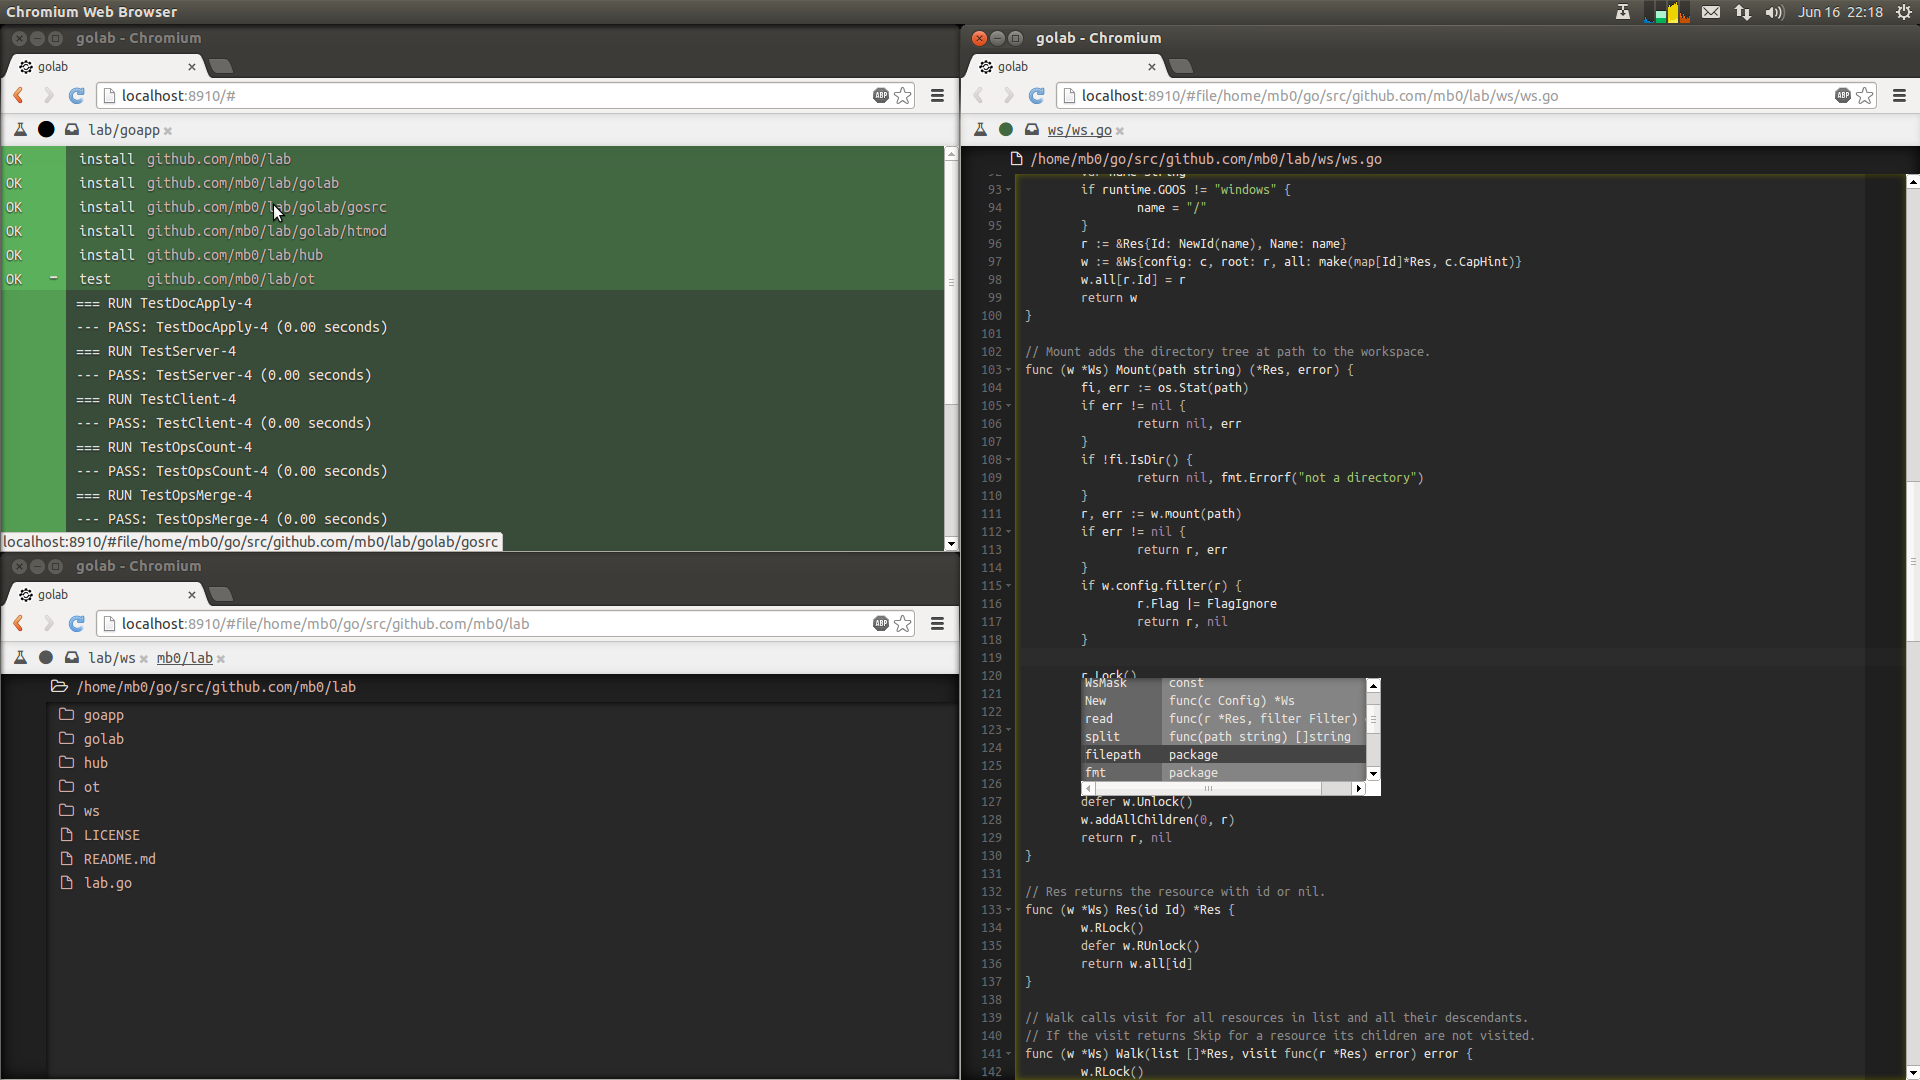Viewport: 1920px width, 1080px height.
Task: Collapse the test github.com/mb0/lab/ot output
Action: (x=54, y=279)
